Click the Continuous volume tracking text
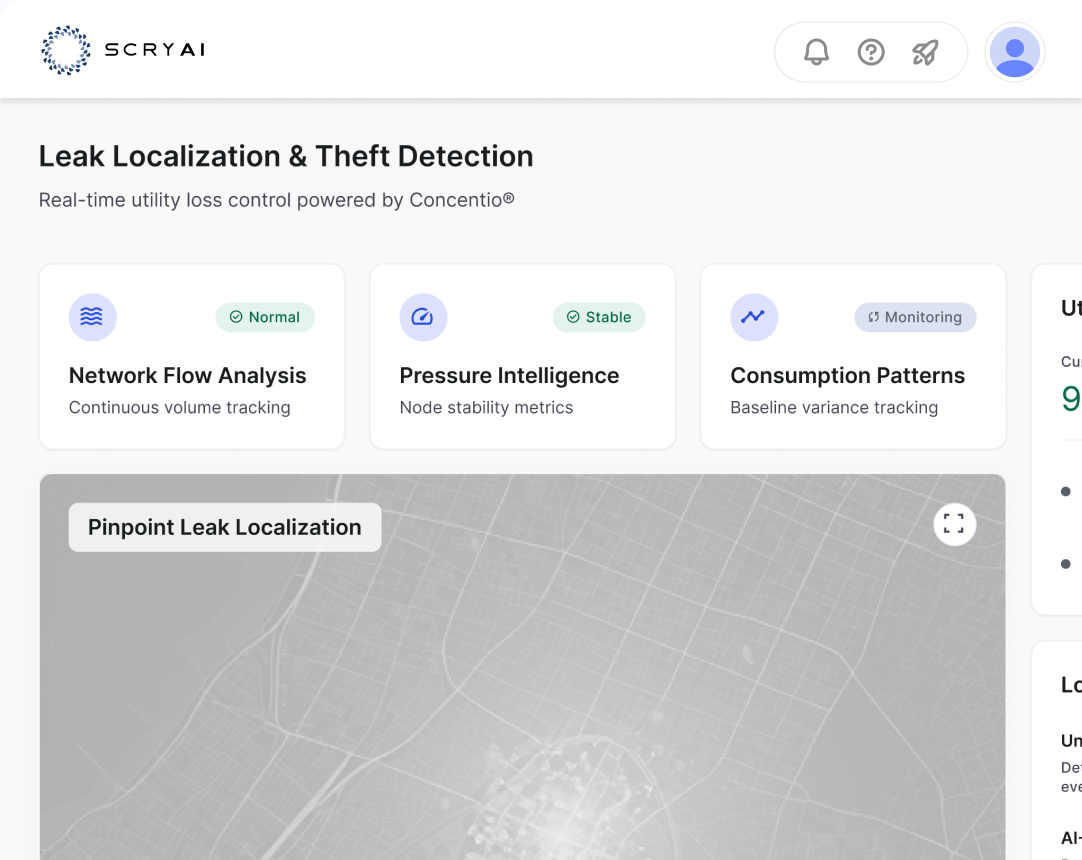This screenshot has width=1082, height=860. pos(179,408)
